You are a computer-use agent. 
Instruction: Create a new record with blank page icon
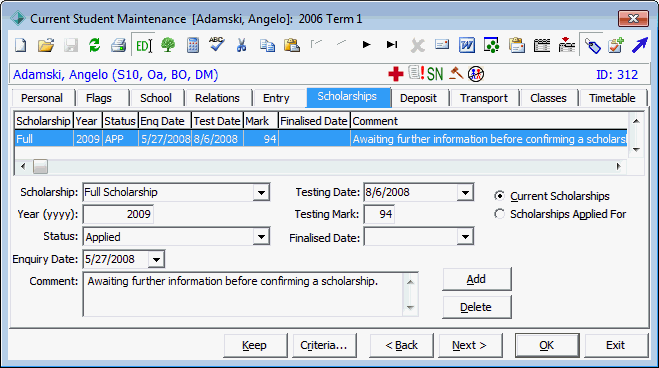(x=21, y=45)
